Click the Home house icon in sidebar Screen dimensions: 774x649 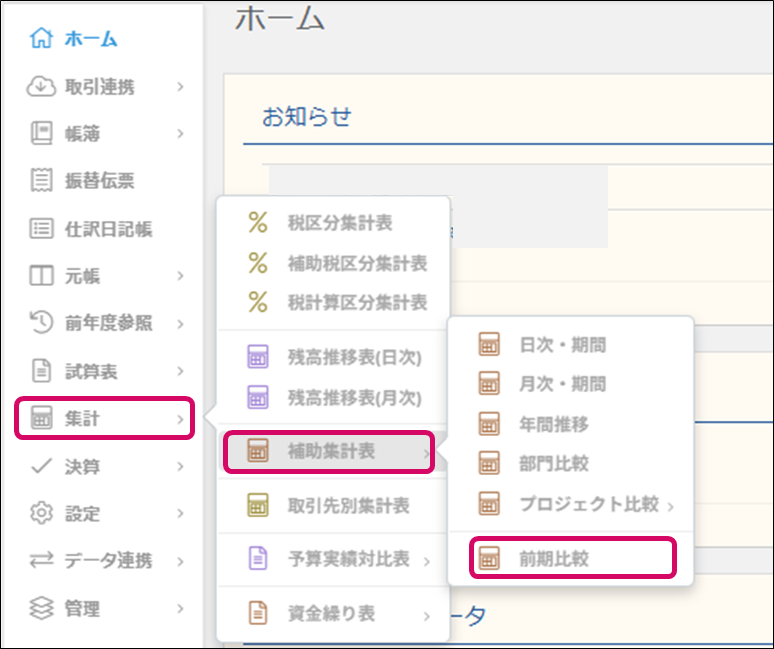click(41, 40)
